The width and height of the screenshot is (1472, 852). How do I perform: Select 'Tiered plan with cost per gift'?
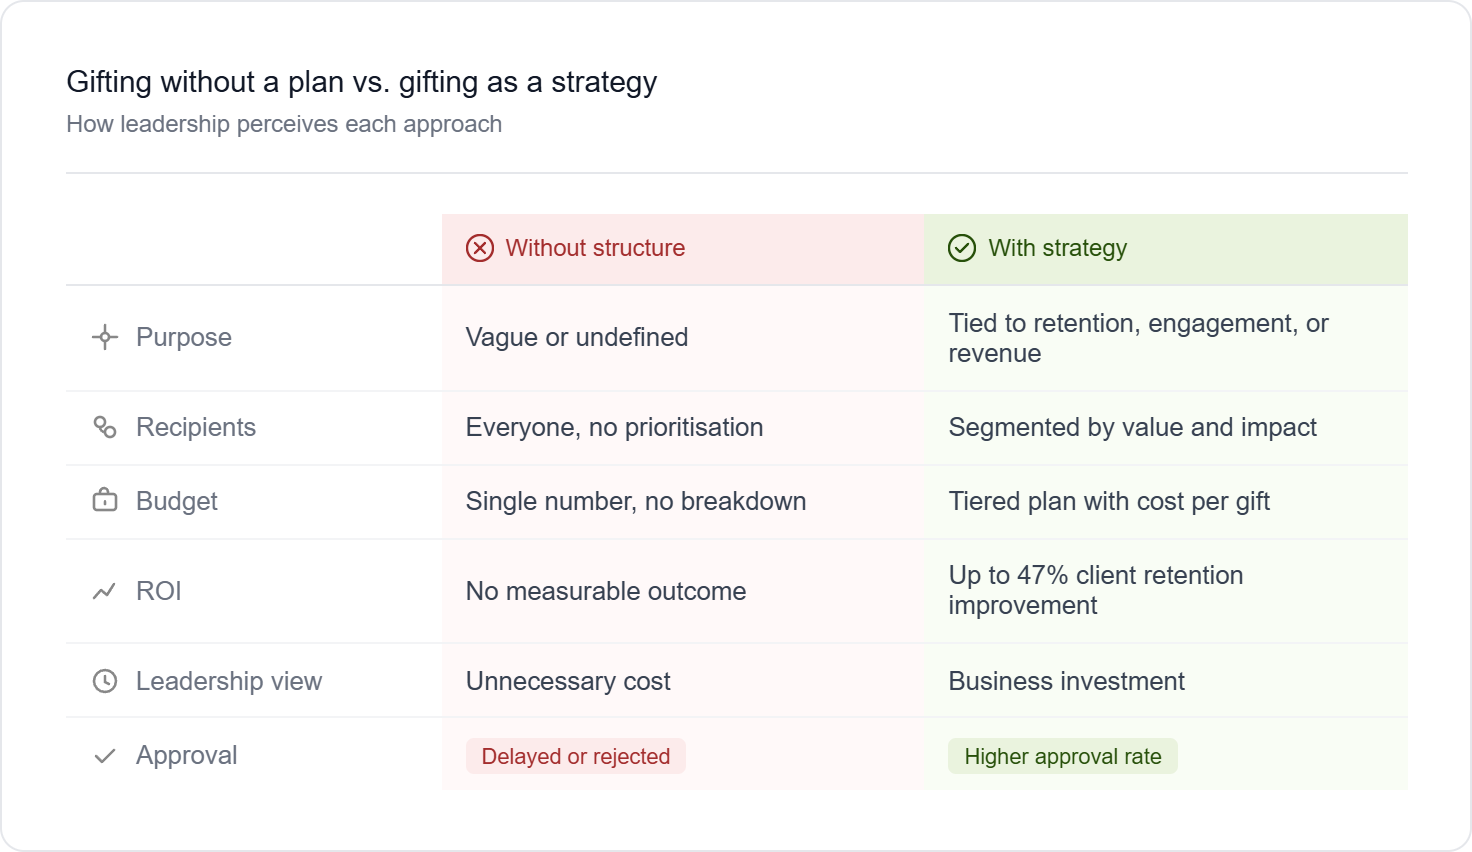pyautogui.click(x=1109, y=501)
